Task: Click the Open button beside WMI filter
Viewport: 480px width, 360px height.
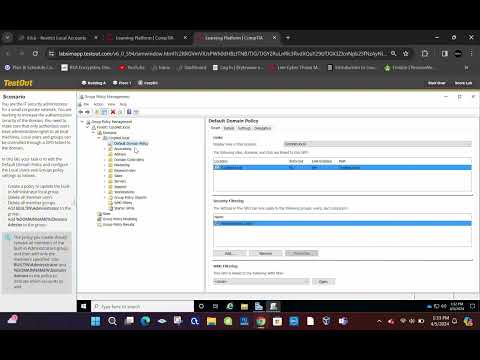Action: pos(324,282)
